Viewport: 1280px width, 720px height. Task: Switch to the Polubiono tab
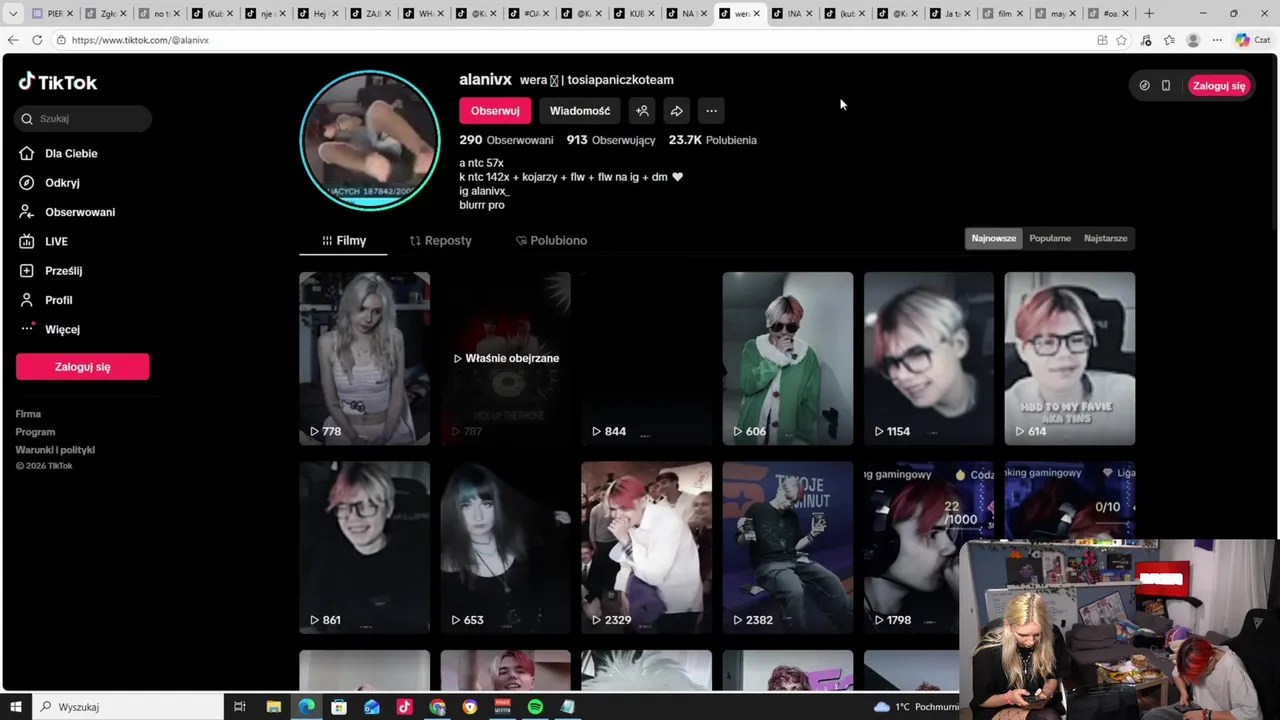click(x=551, y=241)
